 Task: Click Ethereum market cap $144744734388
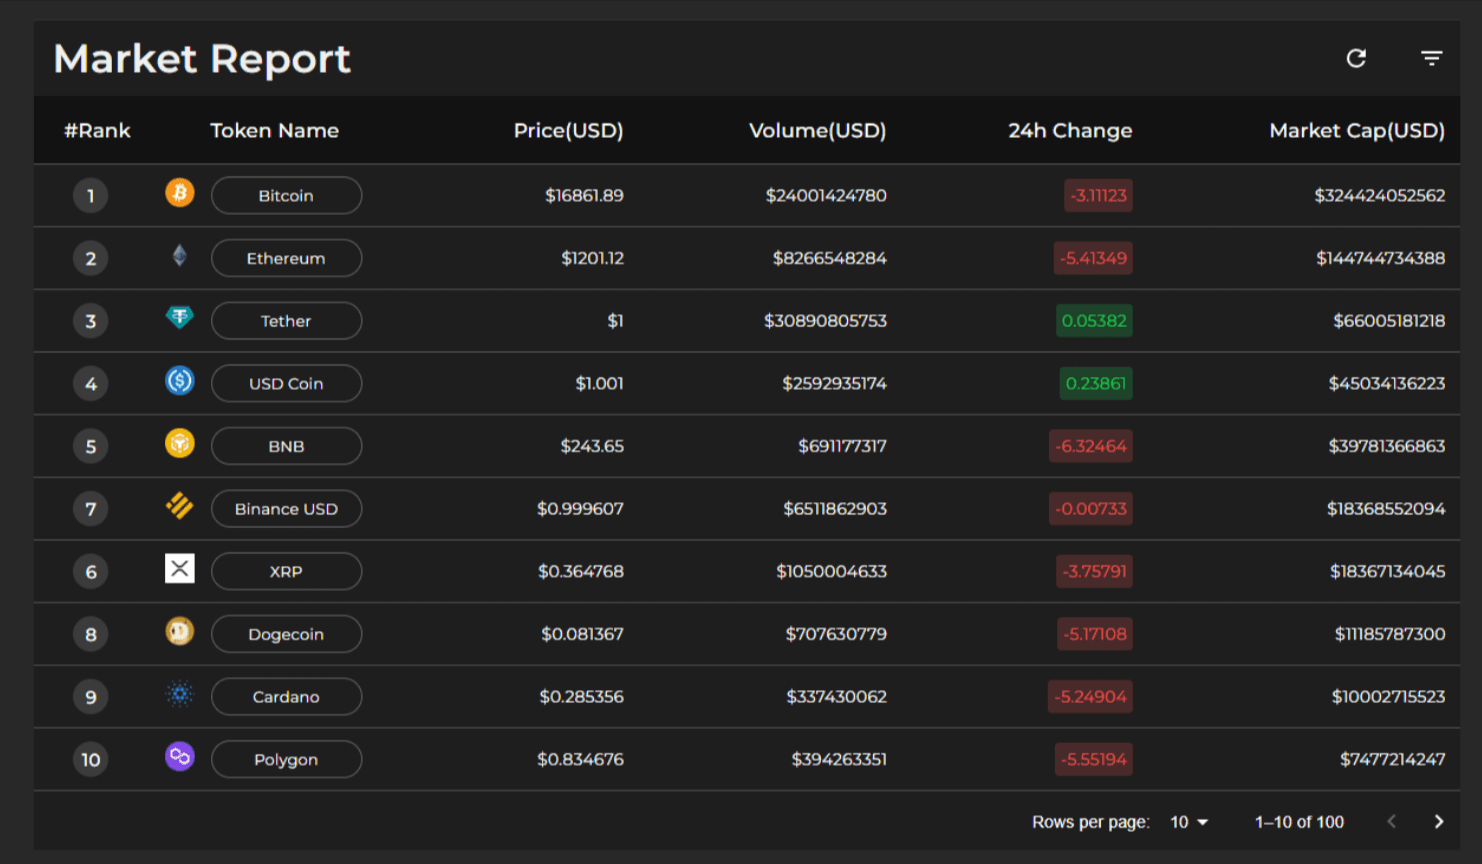(1381, 258)
